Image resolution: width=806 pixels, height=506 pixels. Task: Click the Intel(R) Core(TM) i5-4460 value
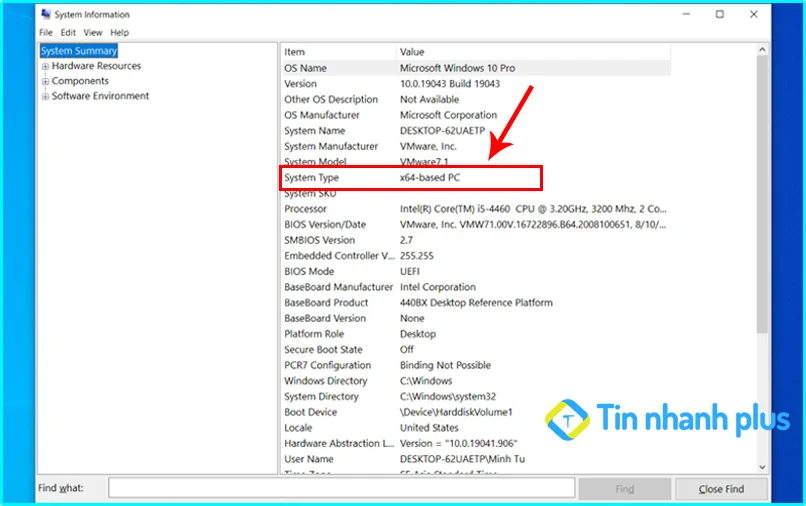tap(533, 209)
